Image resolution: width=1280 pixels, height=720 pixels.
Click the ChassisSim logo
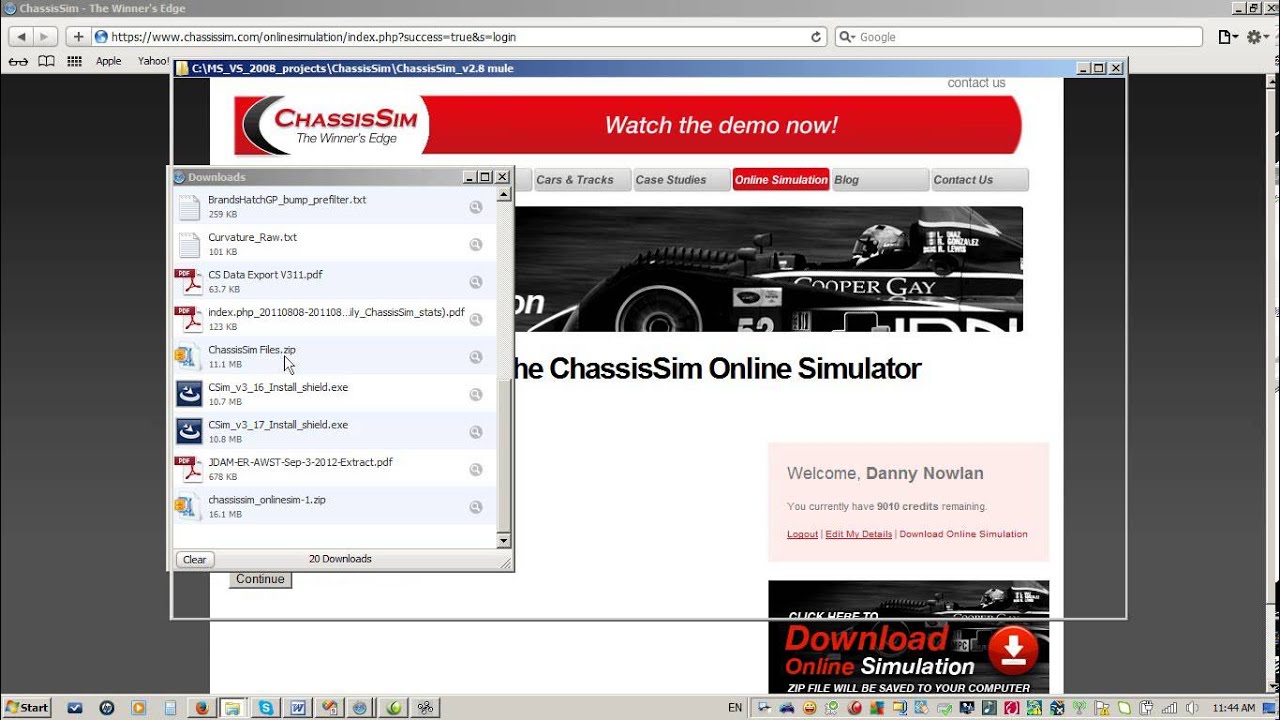tap(333, 126)
